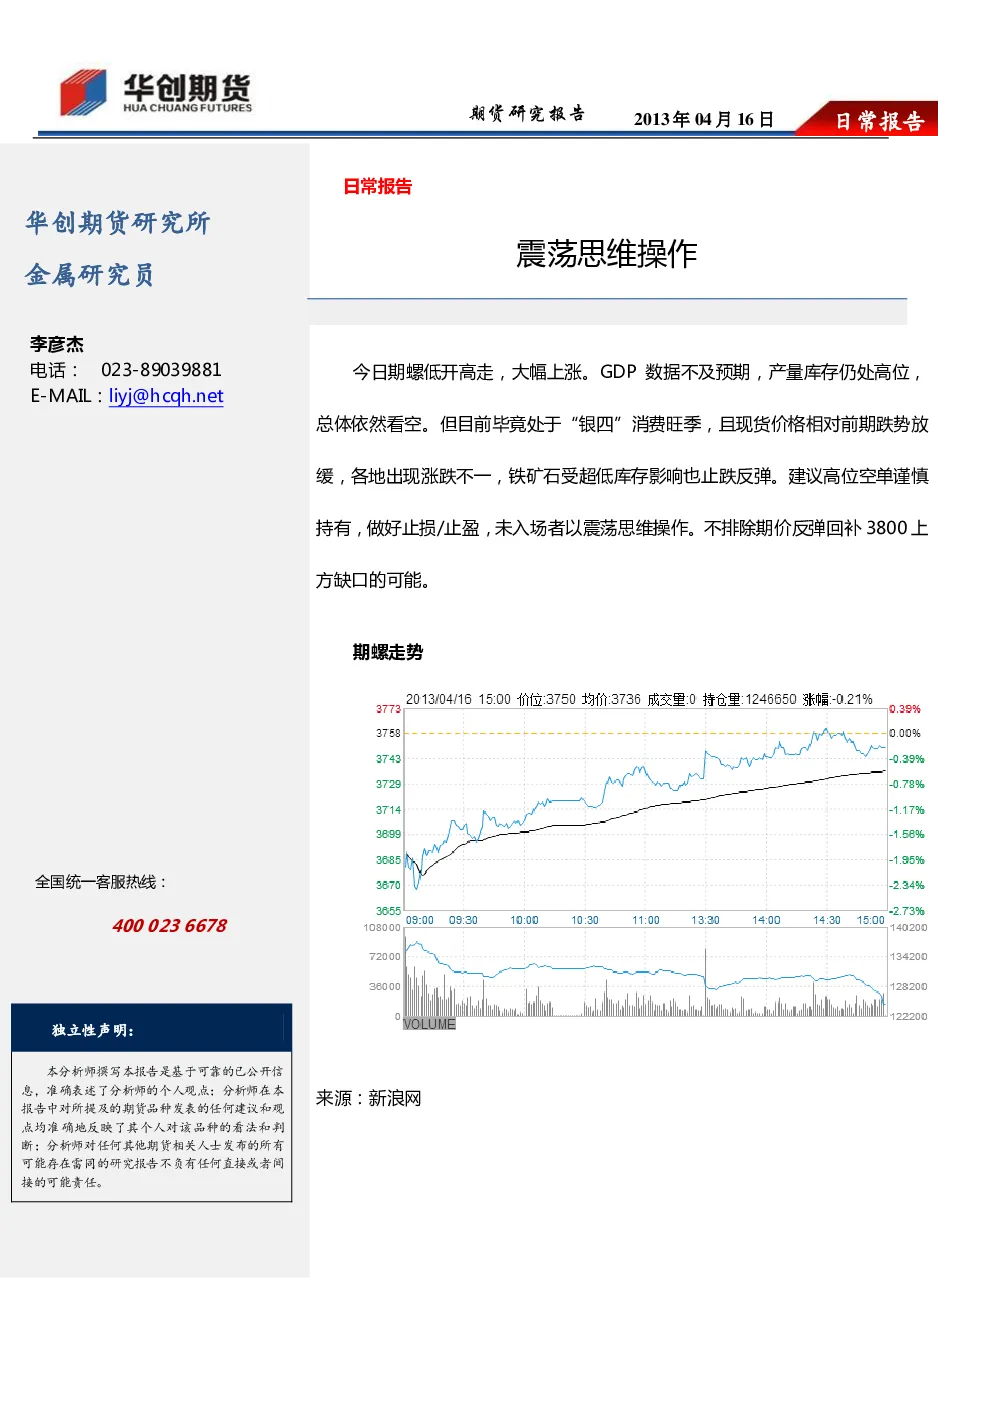This screenshot has height=1403, width=992.
Task: Click the chart info line 2013/04/16 15:00
Action: (639, 699)
